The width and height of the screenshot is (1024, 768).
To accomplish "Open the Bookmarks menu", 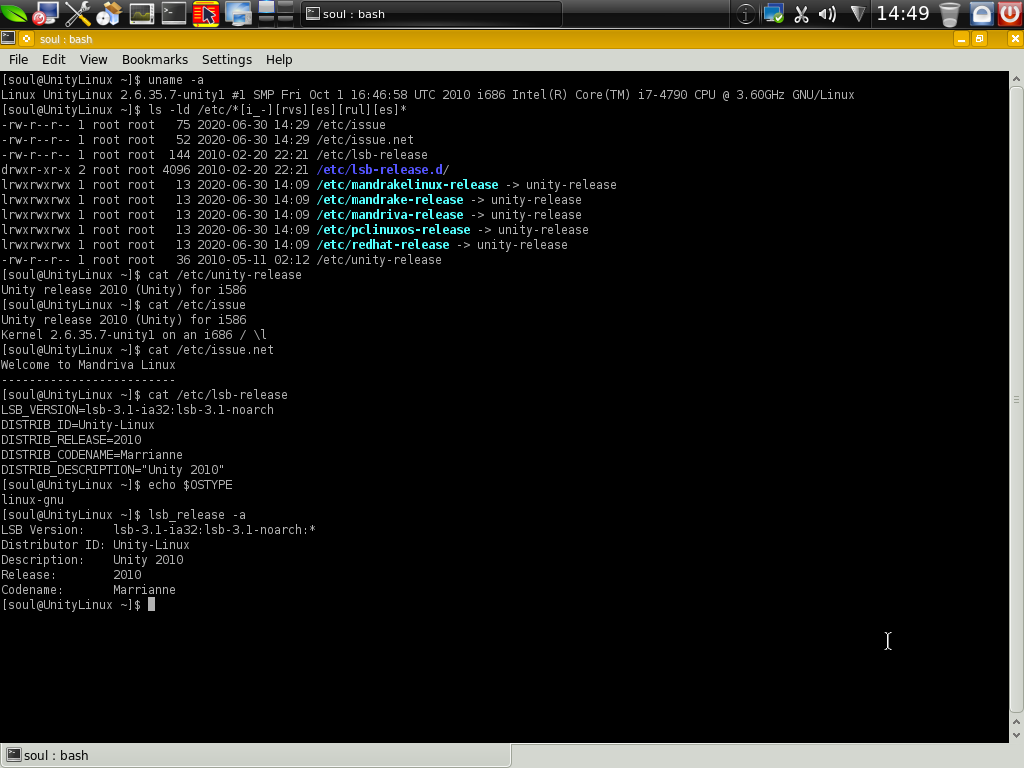I will [x=155, y=59].
